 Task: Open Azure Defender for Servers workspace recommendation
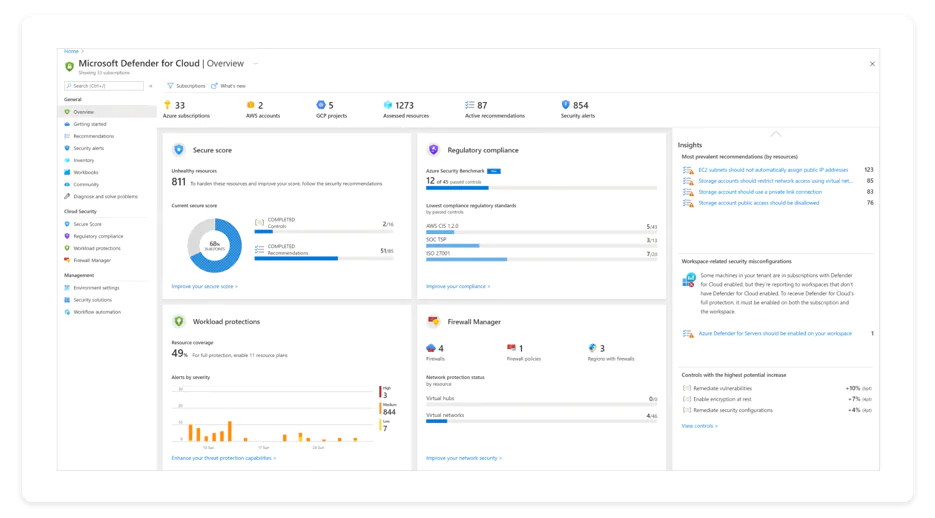point(775,333)
